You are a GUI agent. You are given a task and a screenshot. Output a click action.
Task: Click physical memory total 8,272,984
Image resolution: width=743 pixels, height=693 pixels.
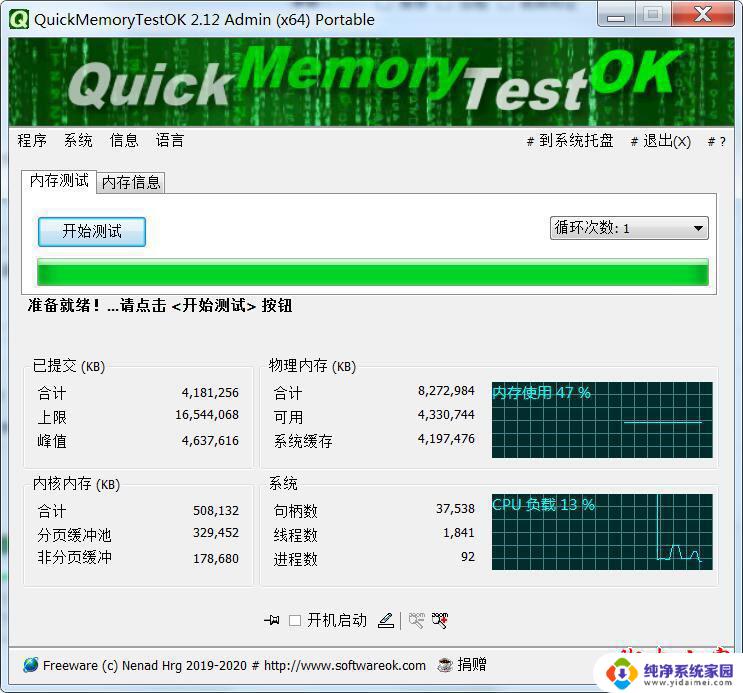(446, 391)
